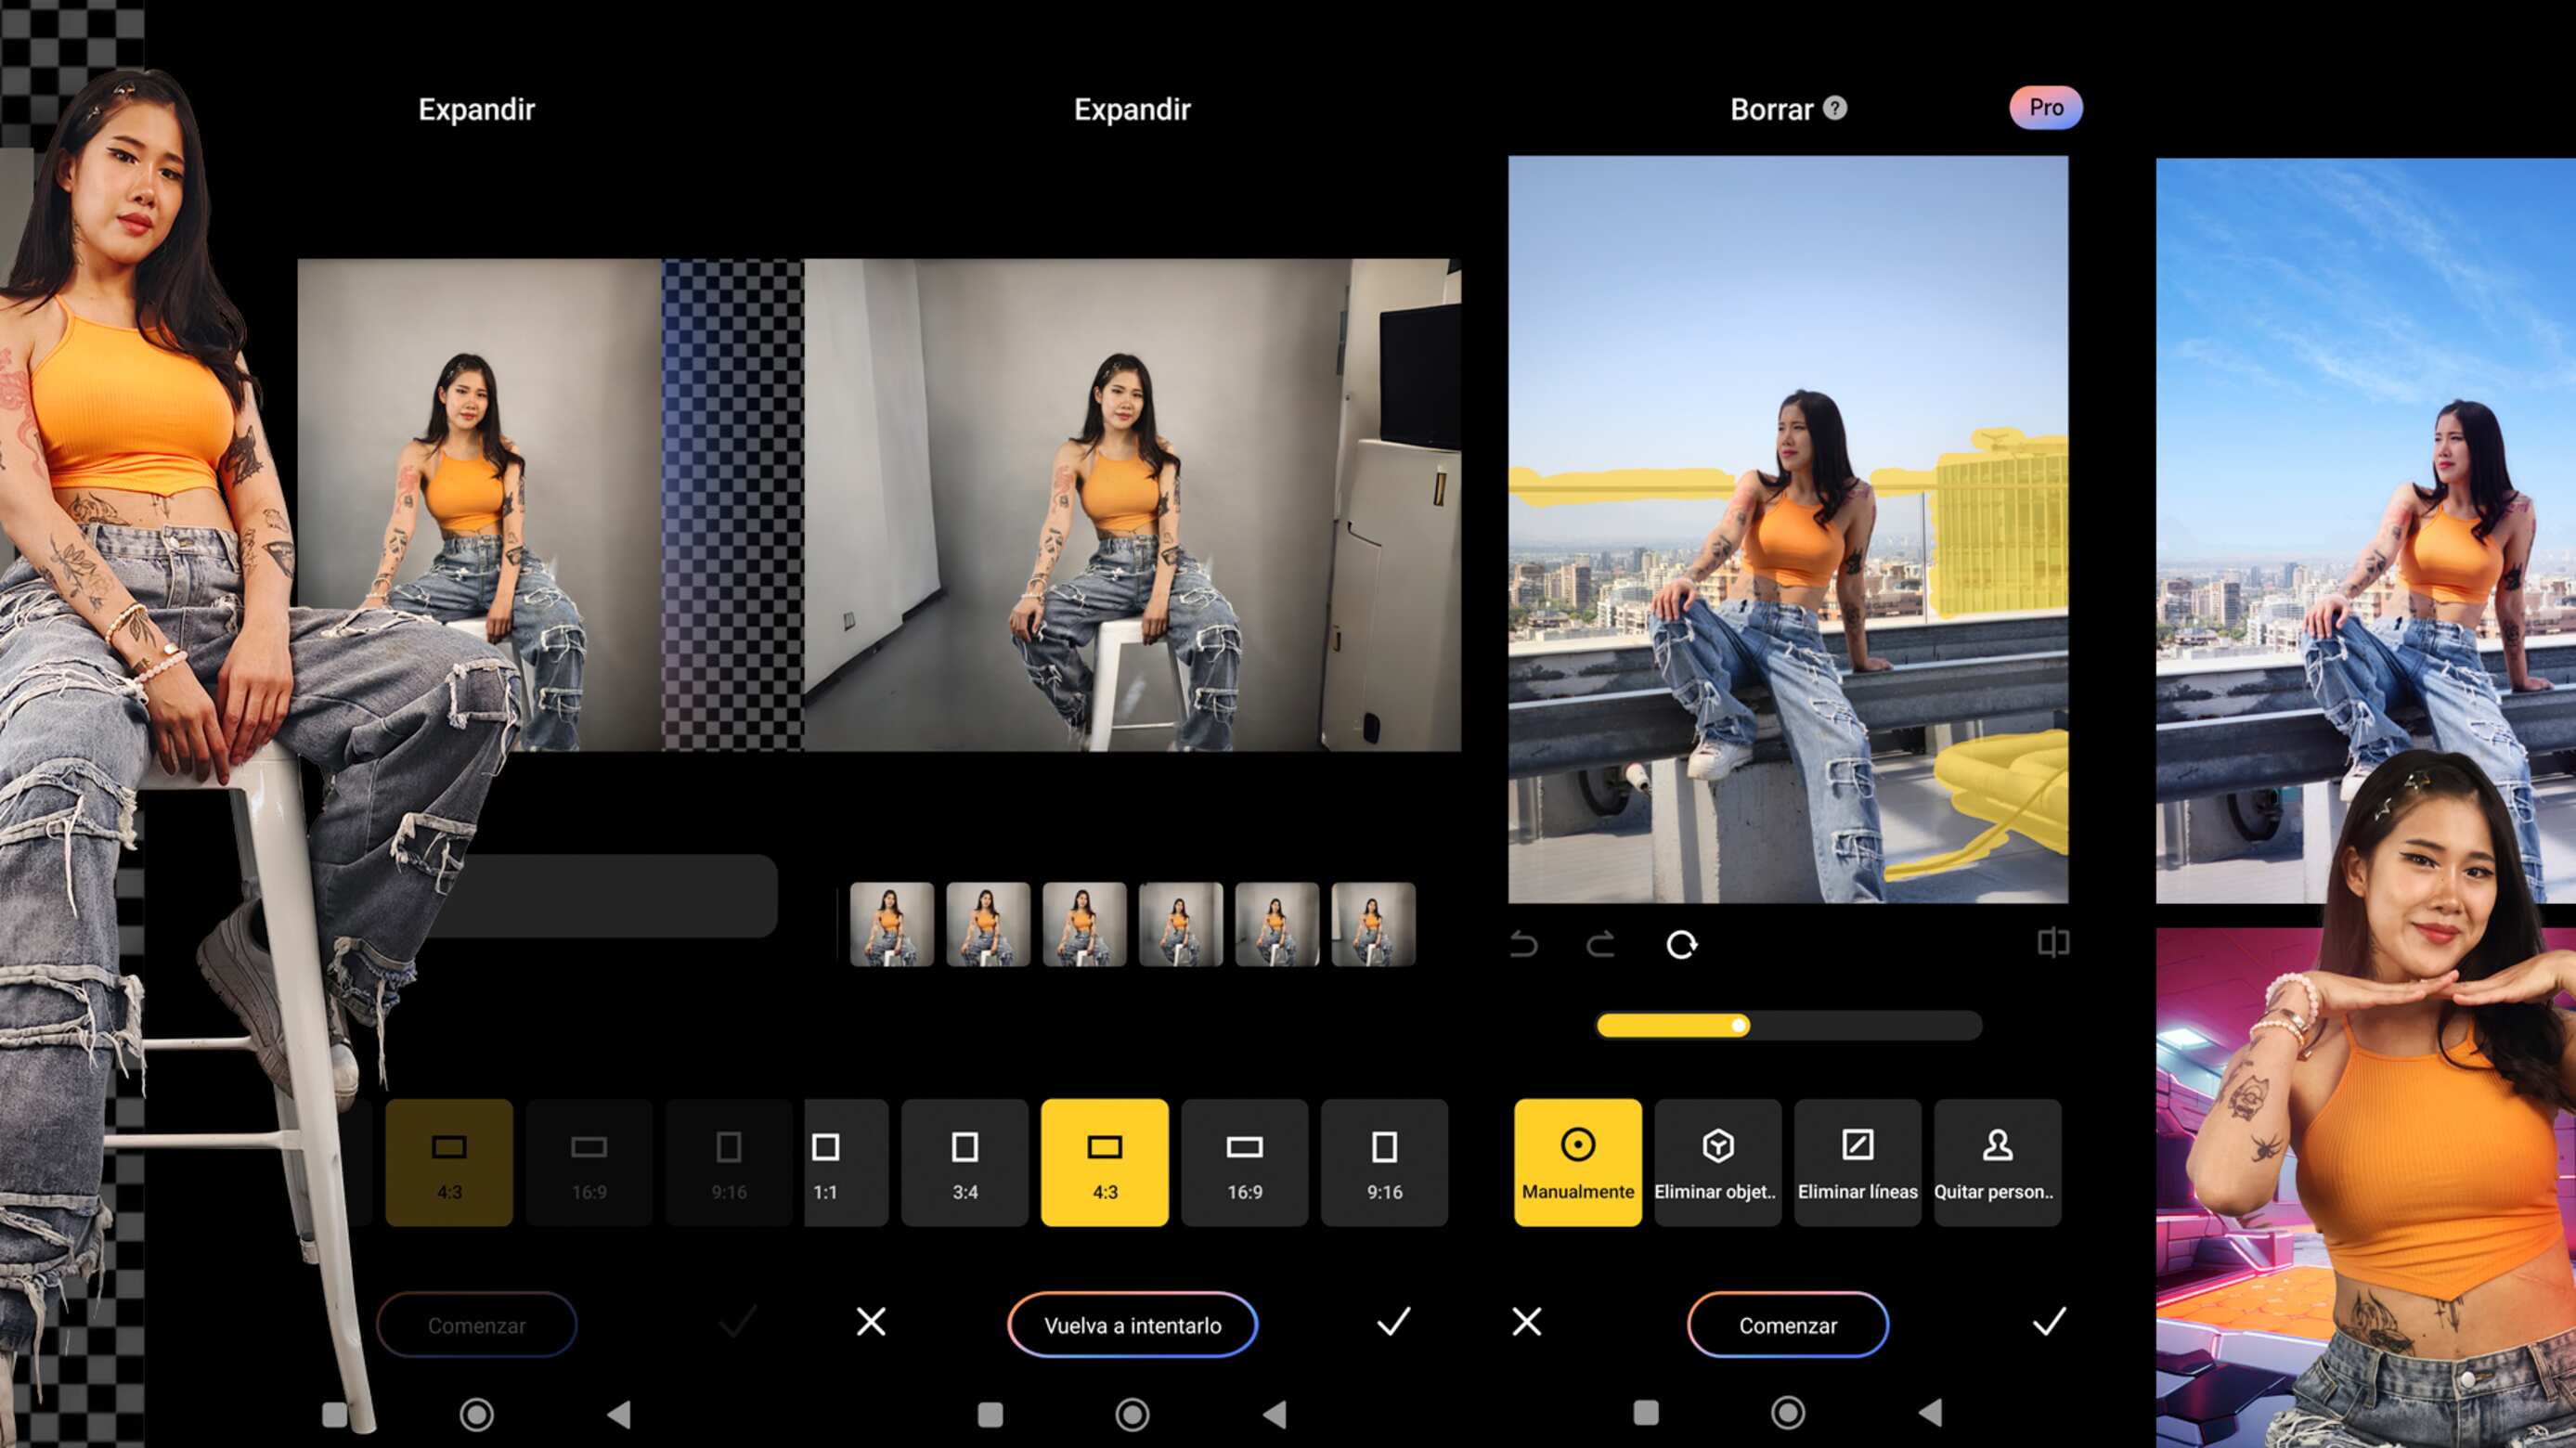2576x1448 pixels.
Task: Click the undo arrow under the photo
Action: point(1524,944)
